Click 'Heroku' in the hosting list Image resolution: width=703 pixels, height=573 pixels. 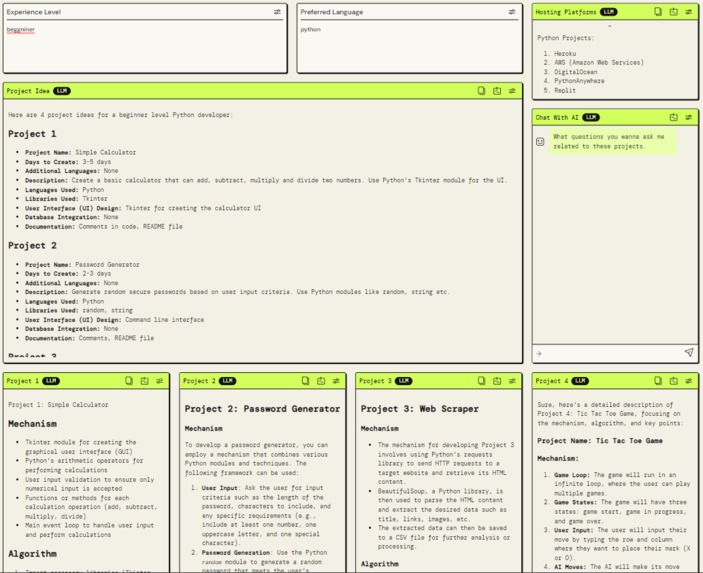[565, 53]
